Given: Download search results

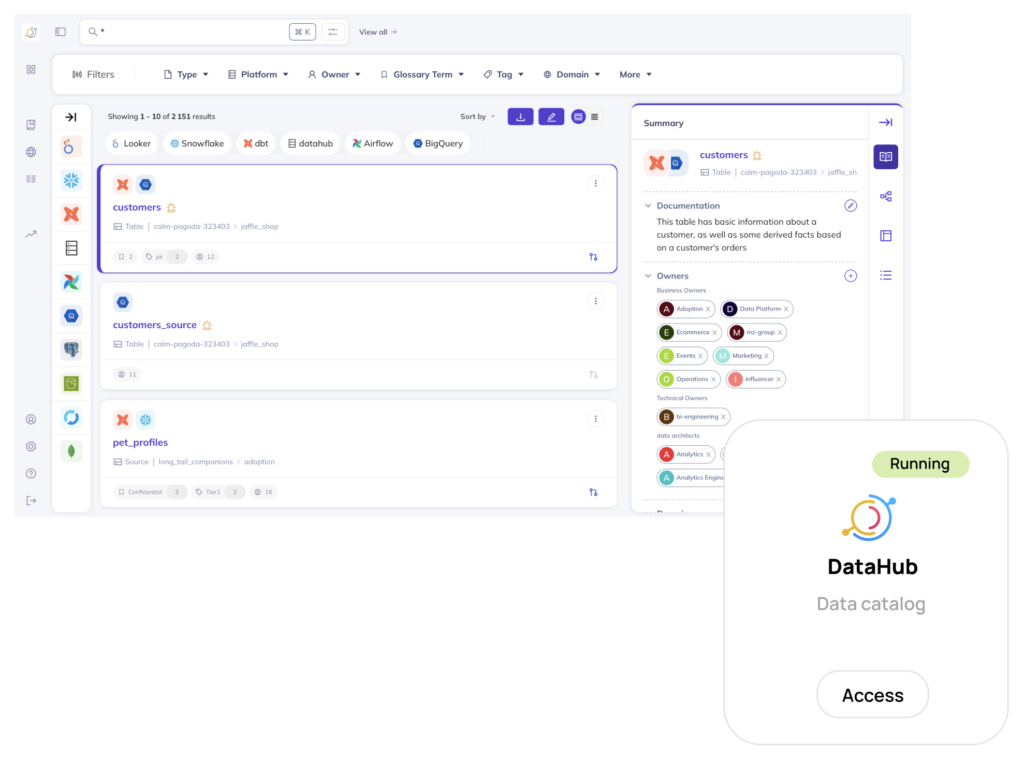Looking at the screenshot, I should [520, 117].
